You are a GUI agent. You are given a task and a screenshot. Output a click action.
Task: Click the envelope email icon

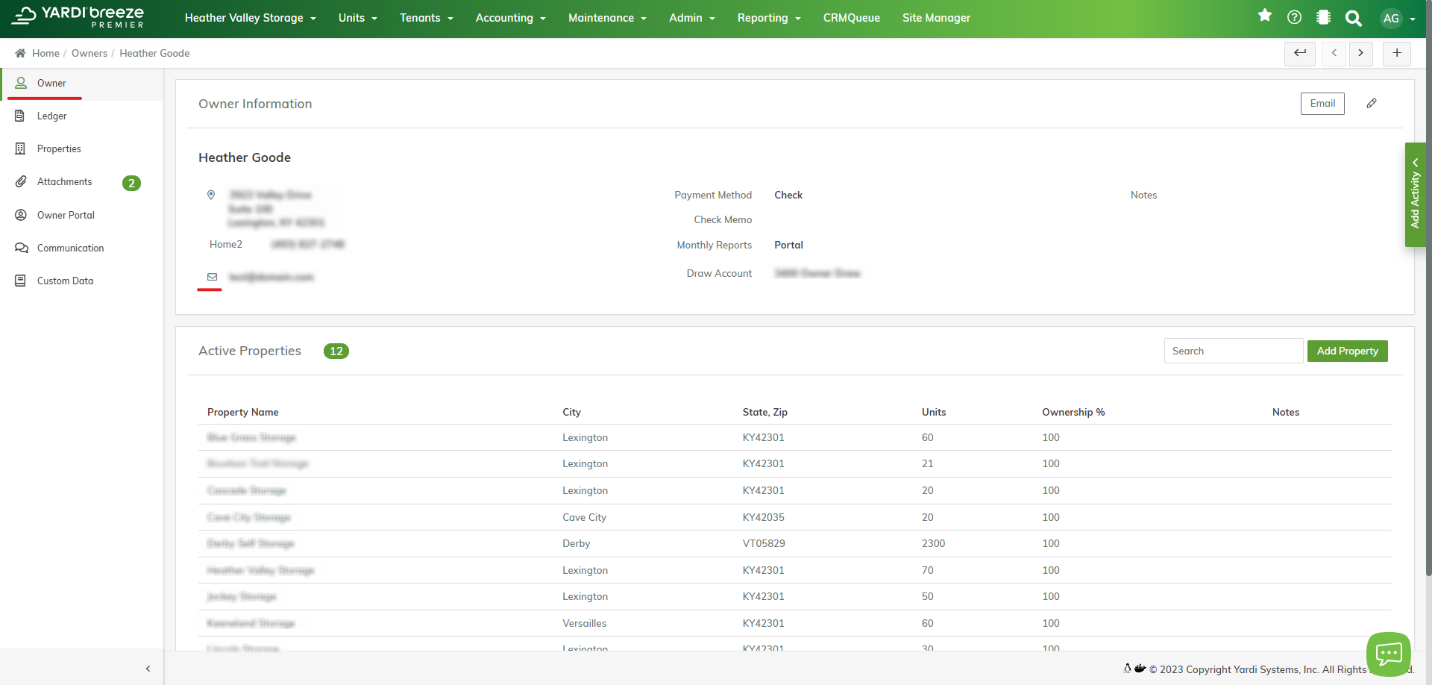[x=212, y=276]
